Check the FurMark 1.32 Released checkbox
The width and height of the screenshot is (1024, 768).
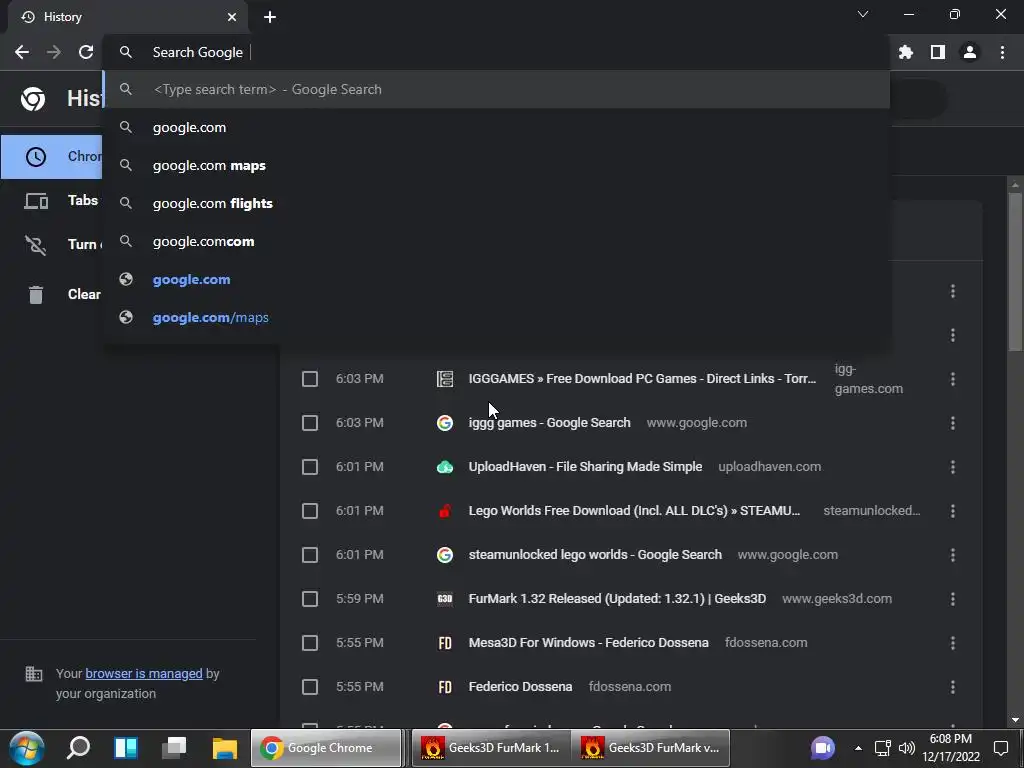310,599
